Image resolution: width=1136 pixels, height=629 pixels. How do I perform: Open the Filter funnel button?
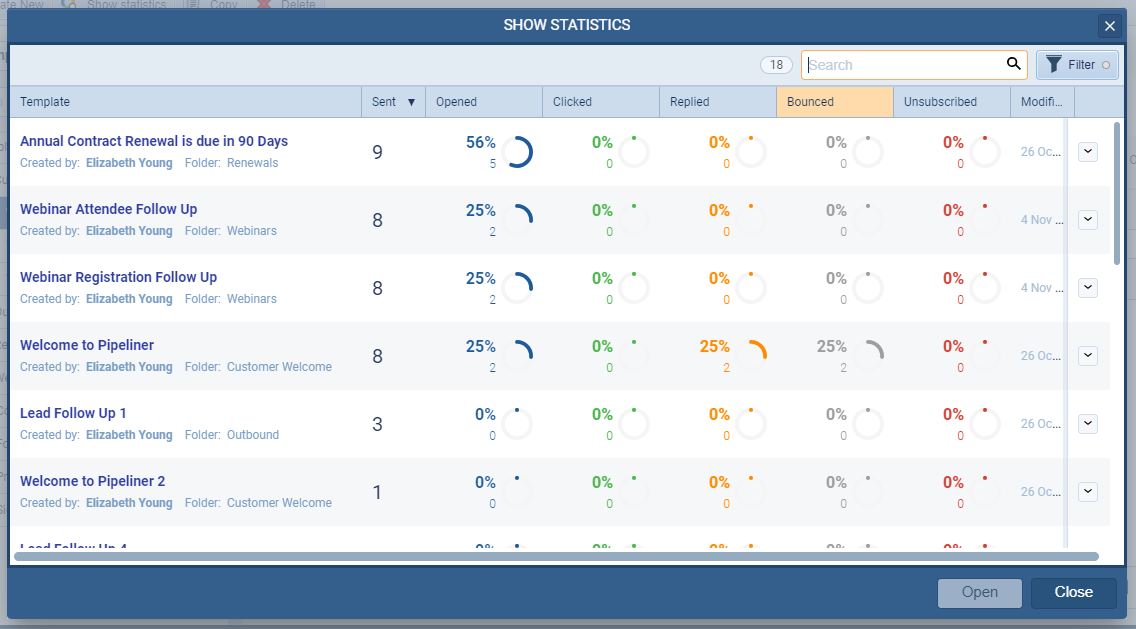pos(1076,65)
